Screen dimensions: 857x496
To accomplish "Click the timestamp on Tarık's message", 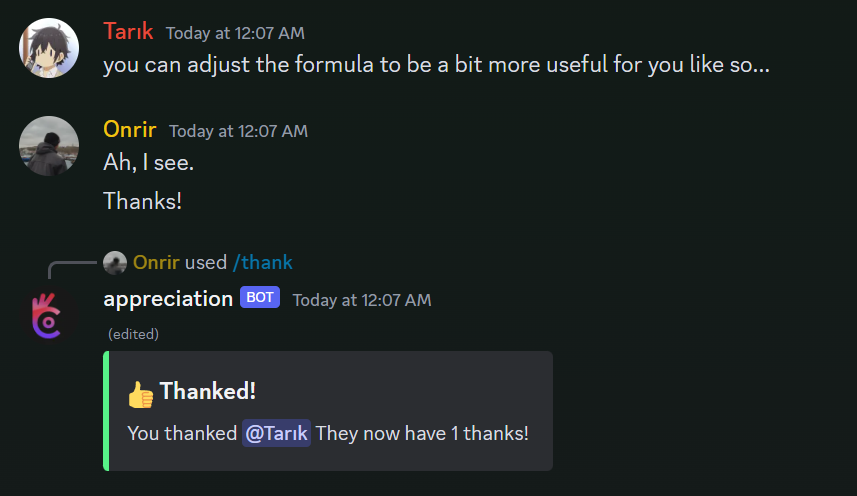I will [x=235, y=33].
